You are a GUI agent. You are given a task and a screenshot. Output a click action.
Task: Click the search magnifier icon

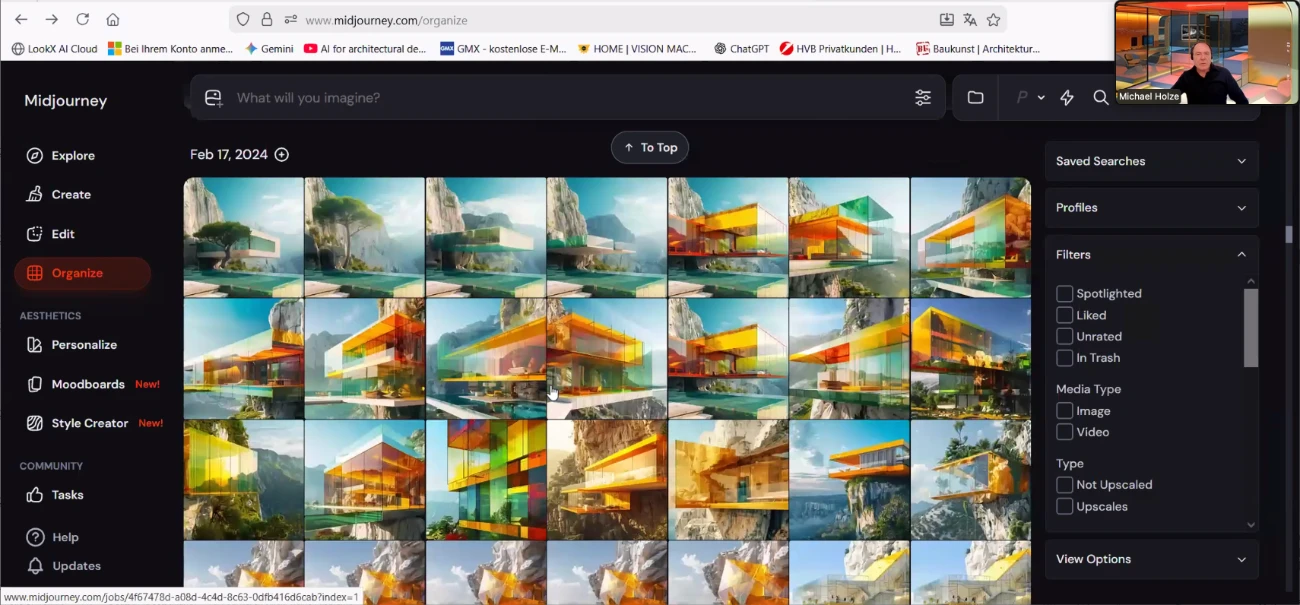point(1100,98)
